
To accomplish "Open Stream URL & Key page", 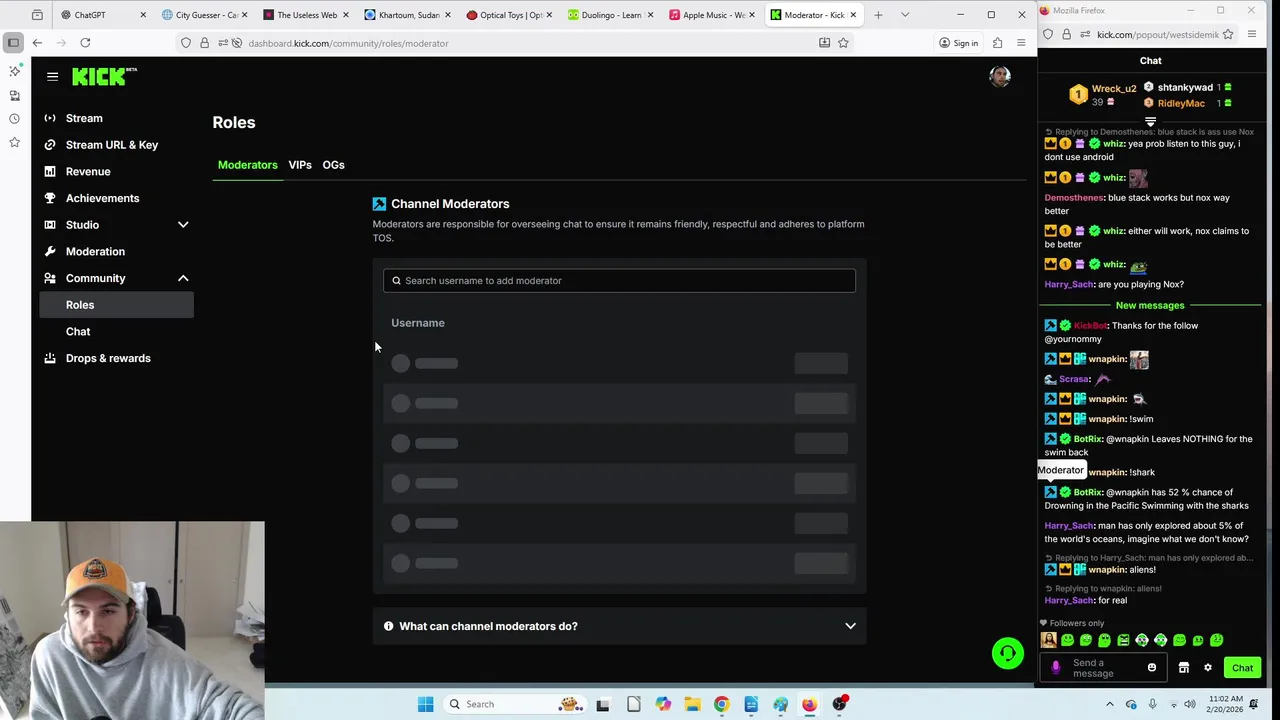I will coord(112,145).
